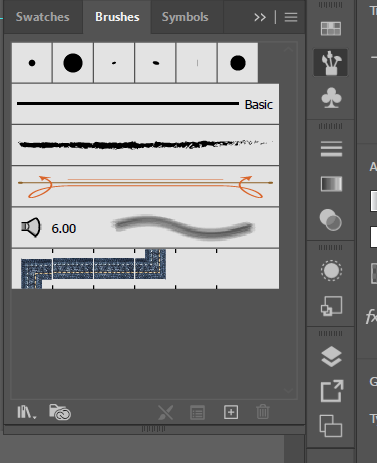Screen dimensions: 377x463
Task: Click the fx effects icon
Action: pyautogui.click(x=371, y=316)
